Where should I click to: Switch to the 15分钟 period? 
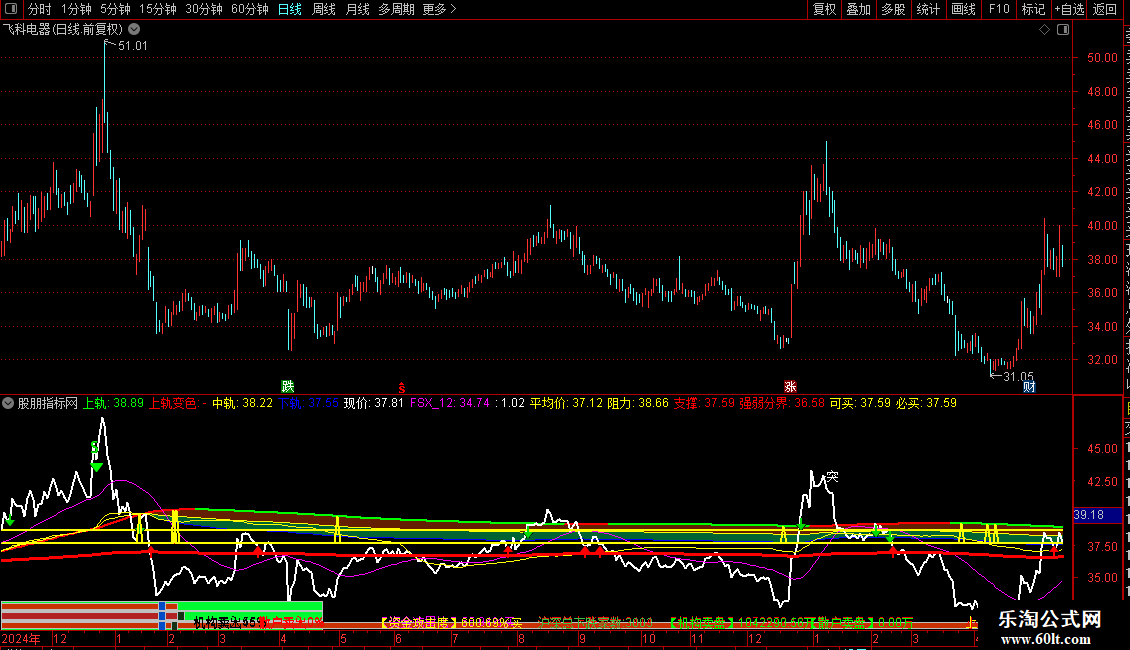coord(158,9)
